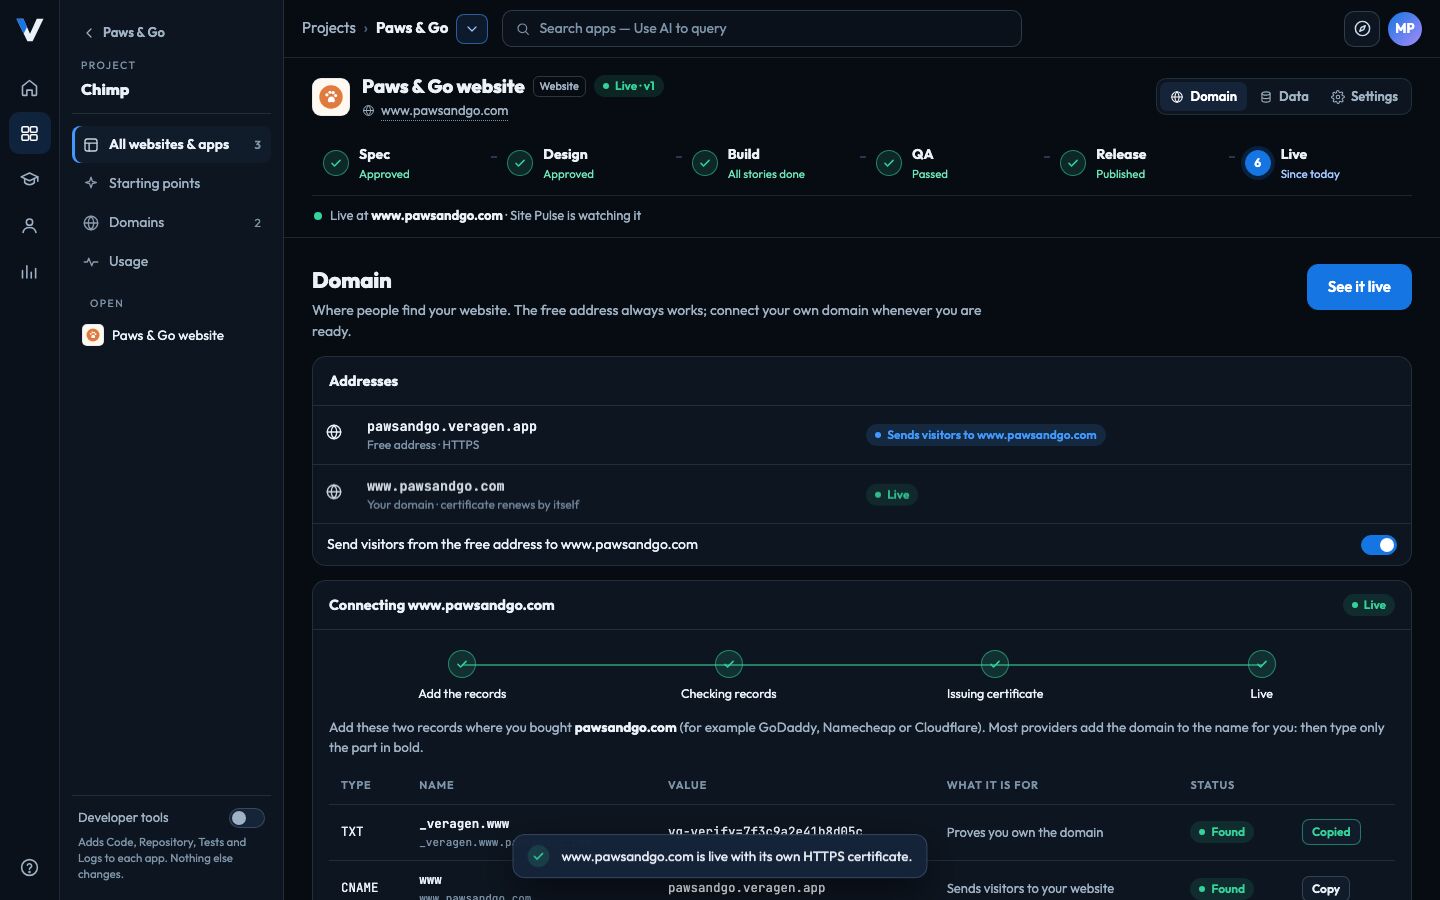Open the people icon in left rail
Screen dimensions: 1440x900
point(29,226)
